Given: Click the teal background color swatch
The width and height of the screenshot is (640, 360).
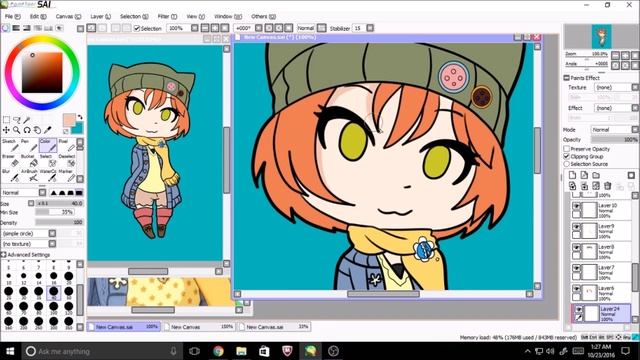Looking at the screenshot, I should (78, 129).
